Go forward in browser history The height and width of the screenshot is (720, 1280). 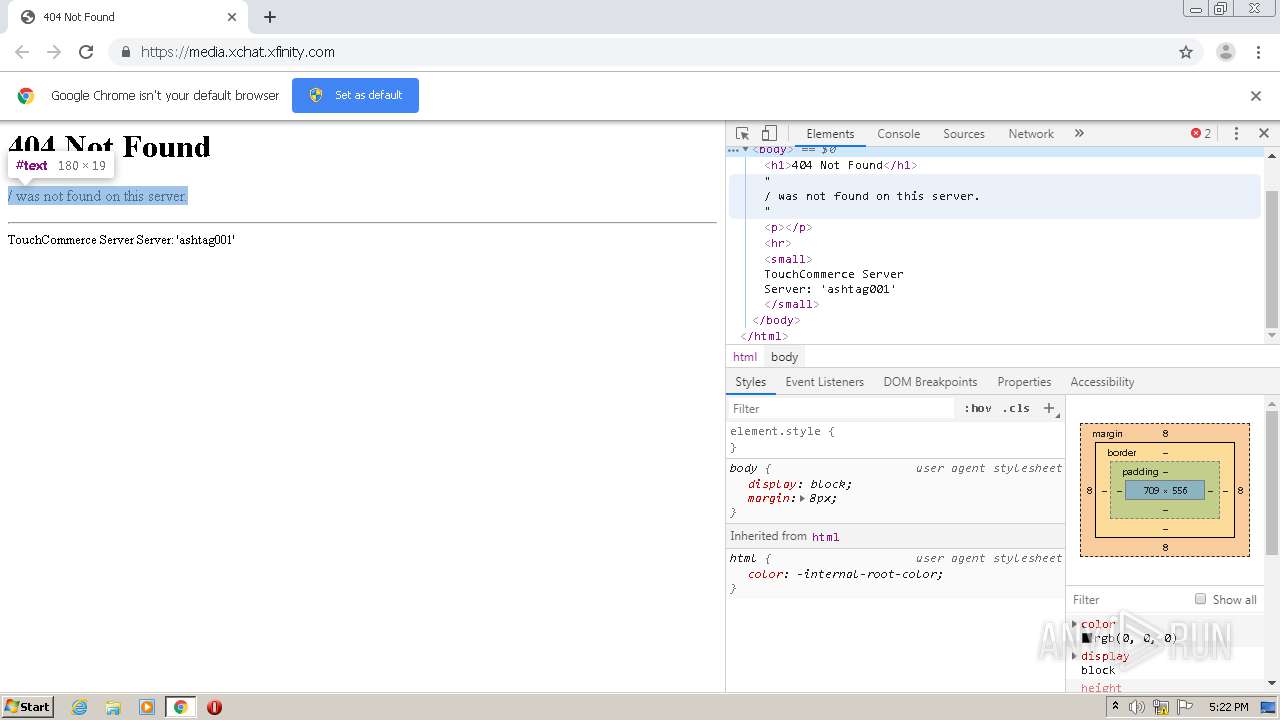(54, 52)
